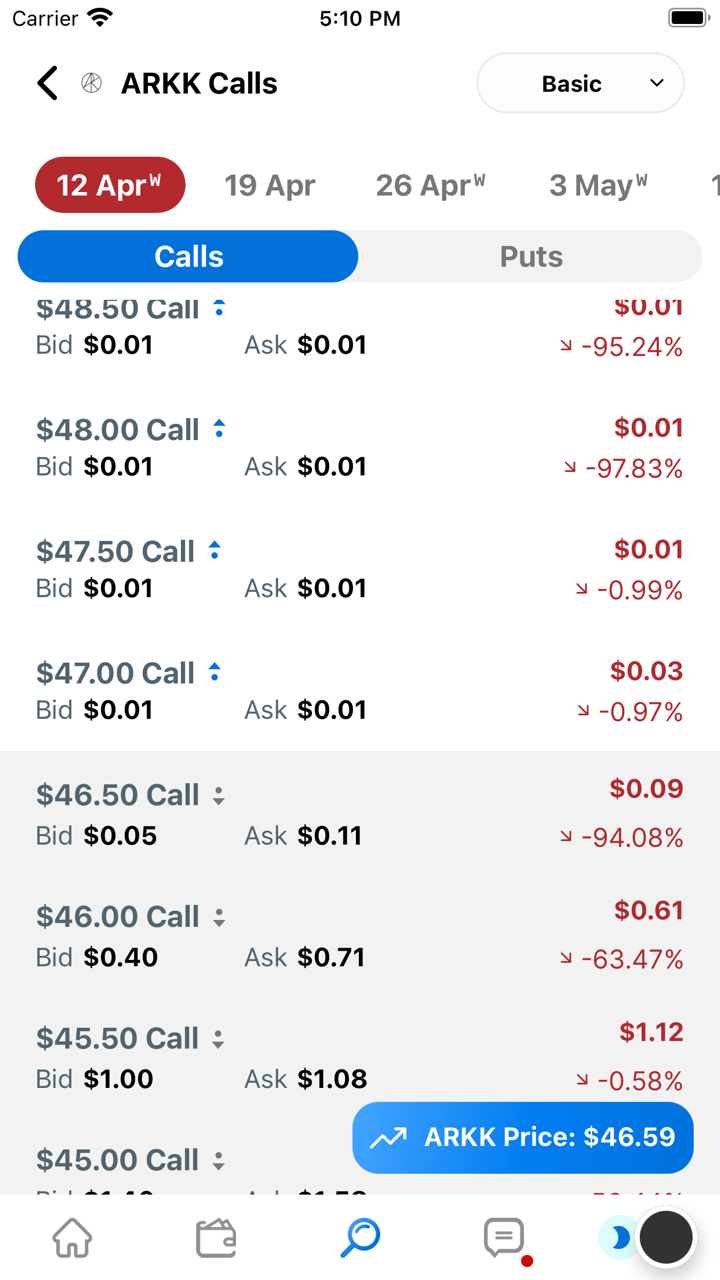Tap the ARKK logo icon in header
Screen dimensions: 720x1280
91,83
